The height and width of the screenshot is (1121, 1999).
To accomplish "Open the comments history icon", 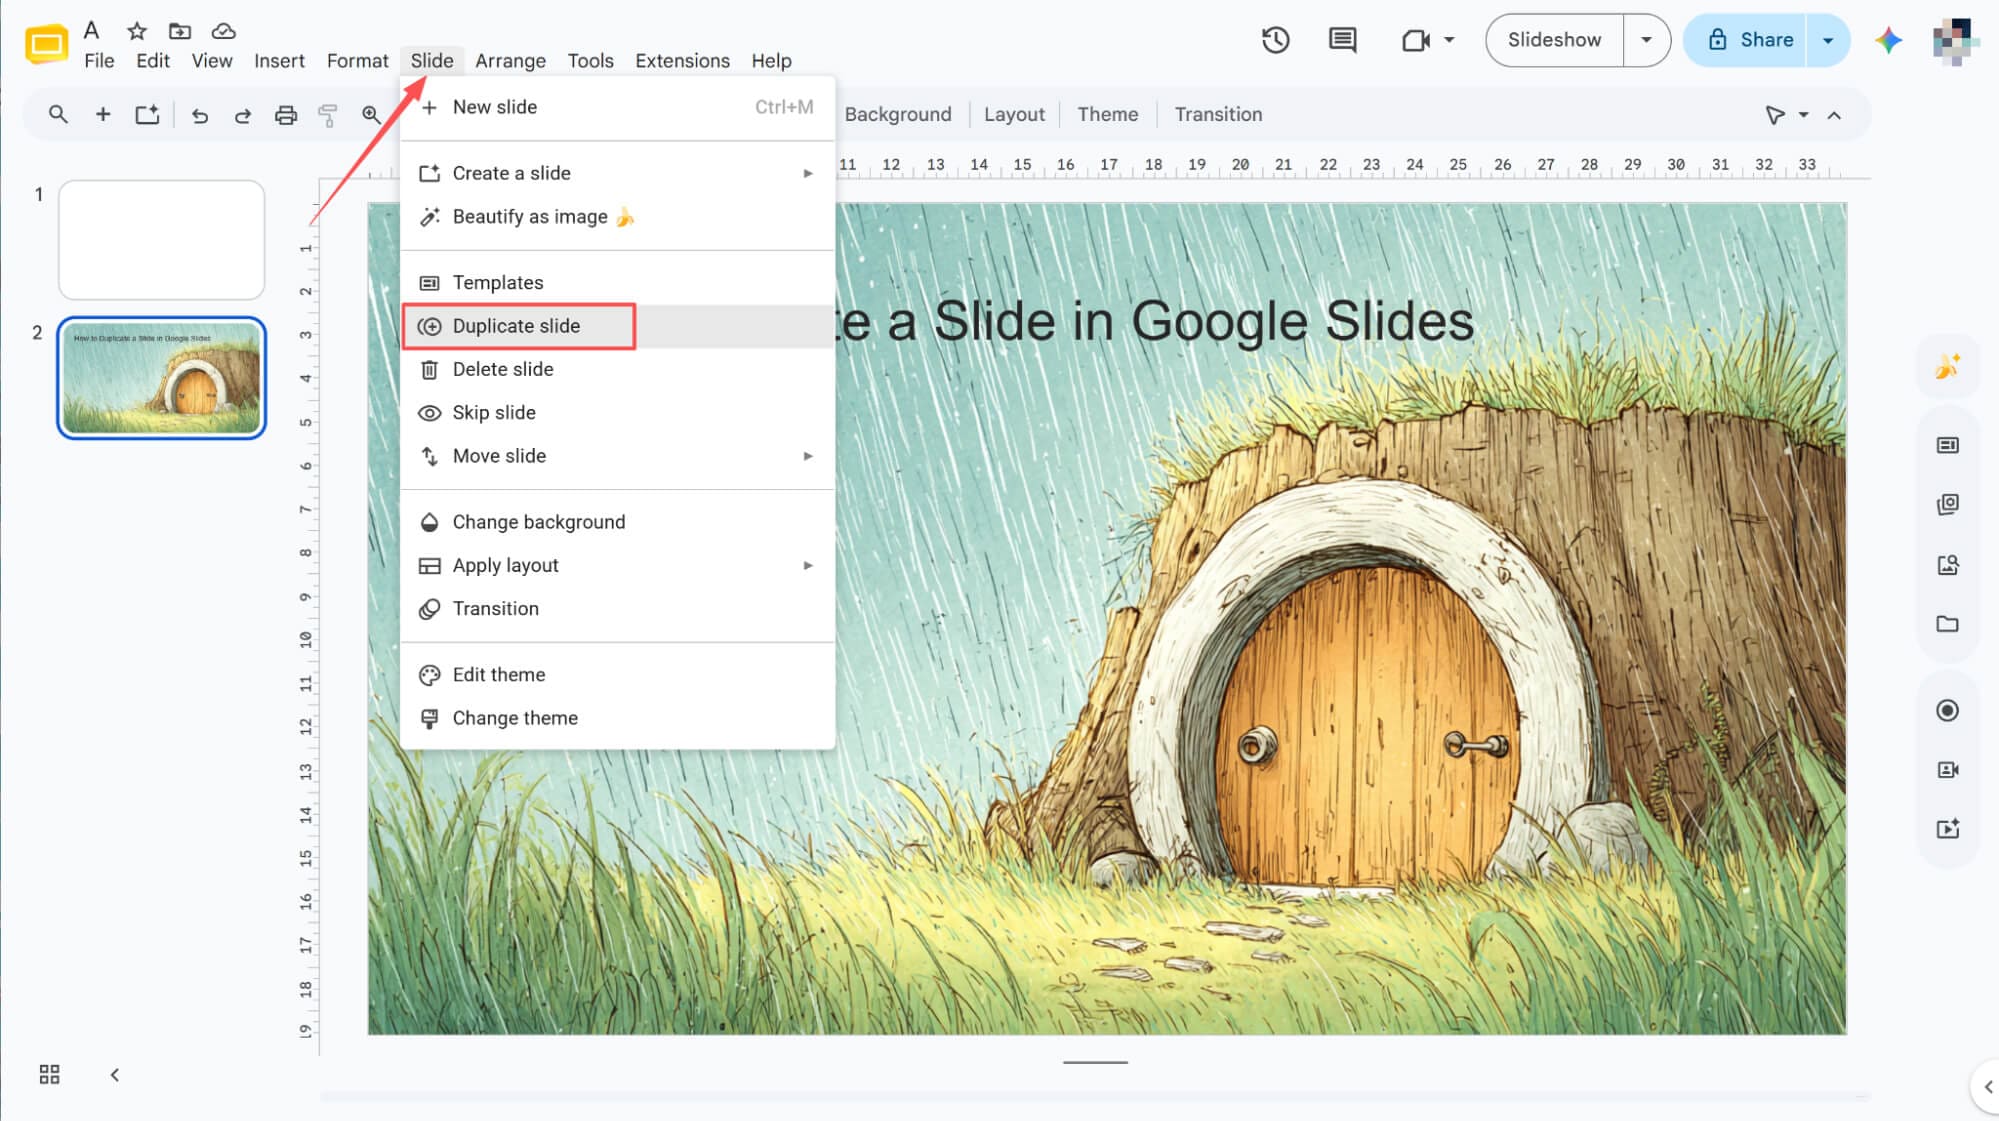I will 1342,40.
